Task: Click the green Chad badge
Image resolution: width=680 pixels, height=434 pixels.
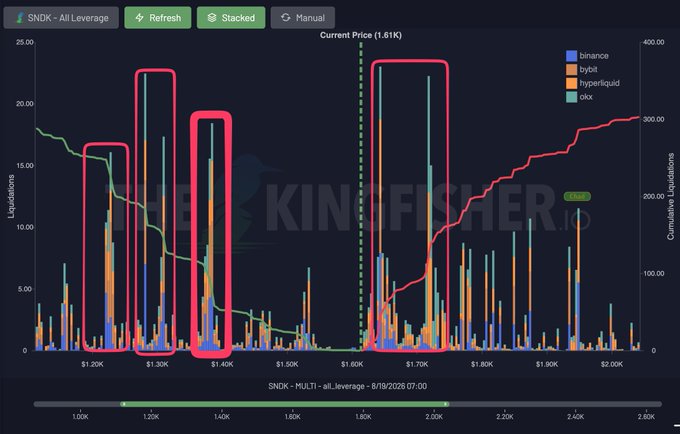Action: (577, 196)
